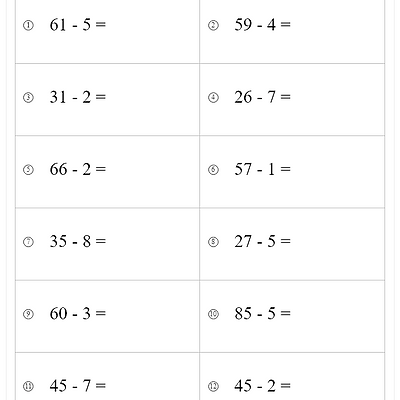Select the problem 61 - 5 =
This screenshot has width=400, height=400.
(x=78, y=24)
